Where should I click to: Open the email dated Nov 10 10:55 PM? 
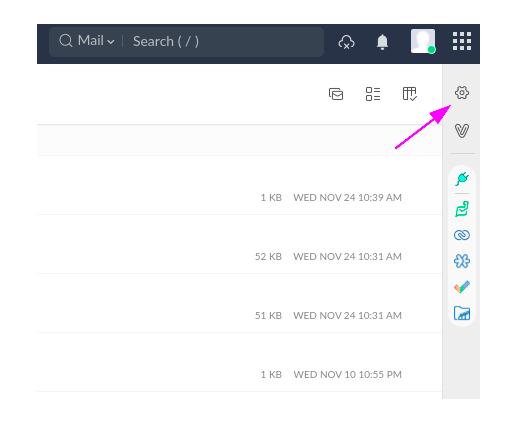(x=239, y=362)
